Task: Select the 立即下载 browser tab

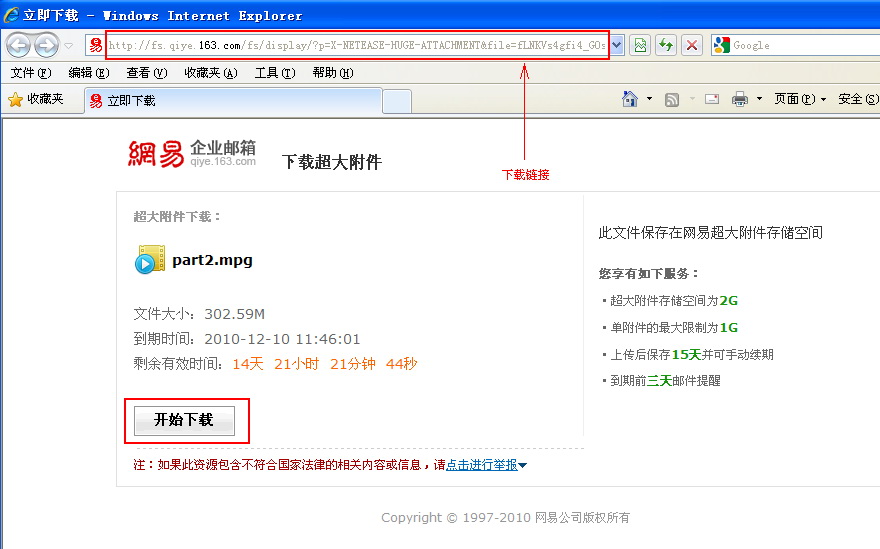Action: click(x=232, y=100)
